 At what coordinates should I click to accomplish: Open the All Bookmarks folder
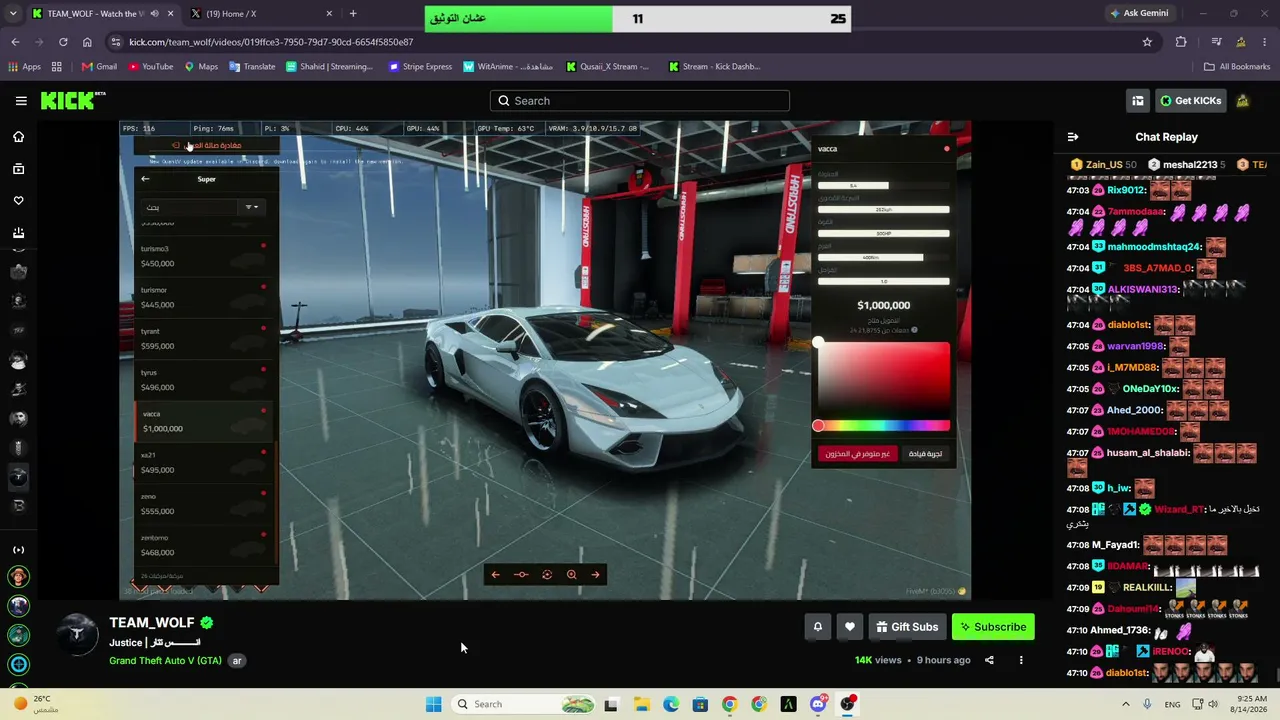point(1237,67)
